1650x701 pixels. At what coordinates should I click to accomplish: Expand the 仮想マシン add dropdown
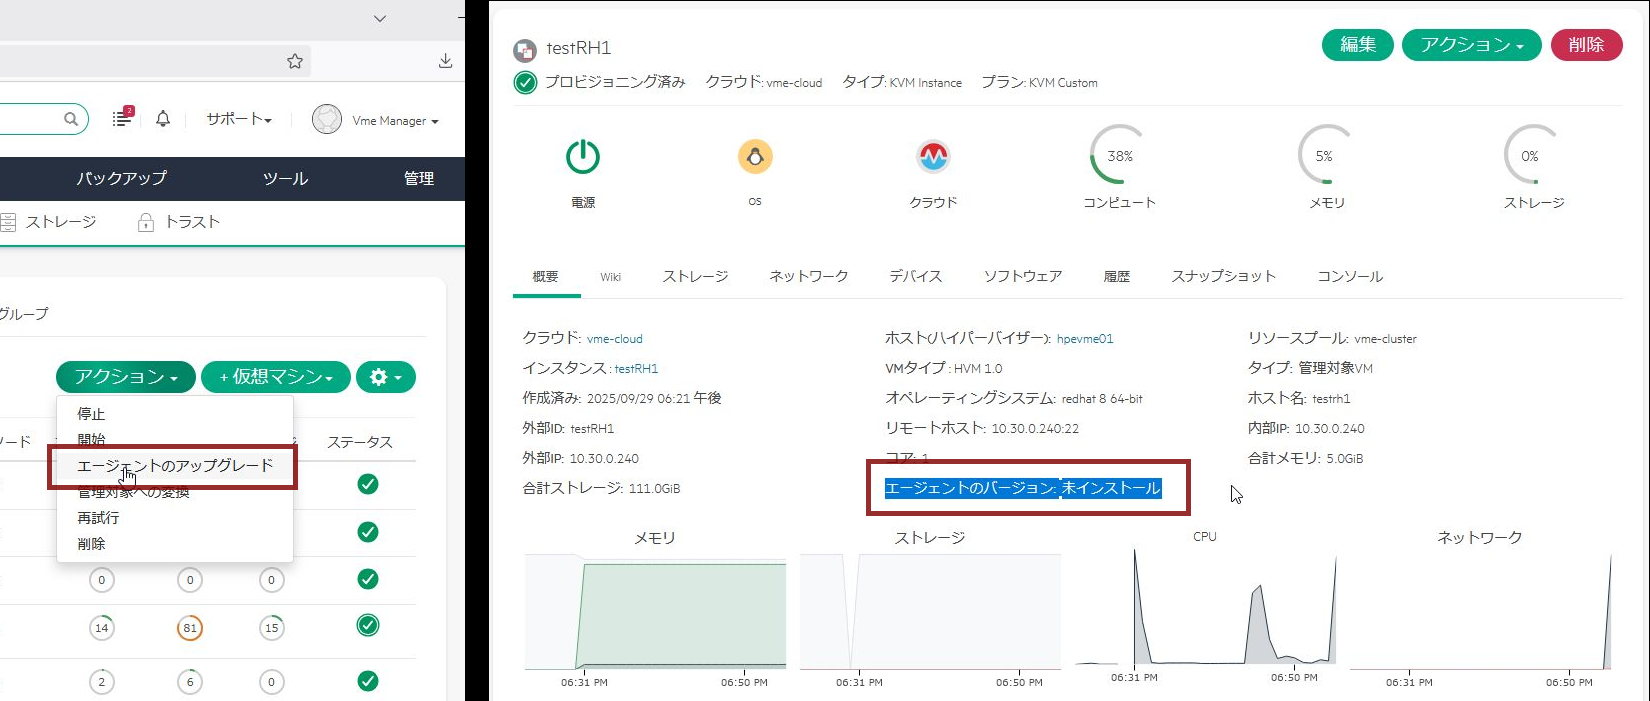click(276, 377)
